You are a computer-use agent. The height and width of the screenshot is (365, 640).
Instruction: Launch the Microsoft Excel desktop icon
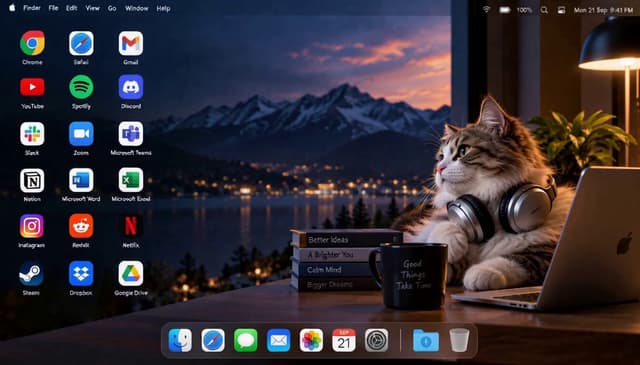pyautogui.click(x=131, y=180)
